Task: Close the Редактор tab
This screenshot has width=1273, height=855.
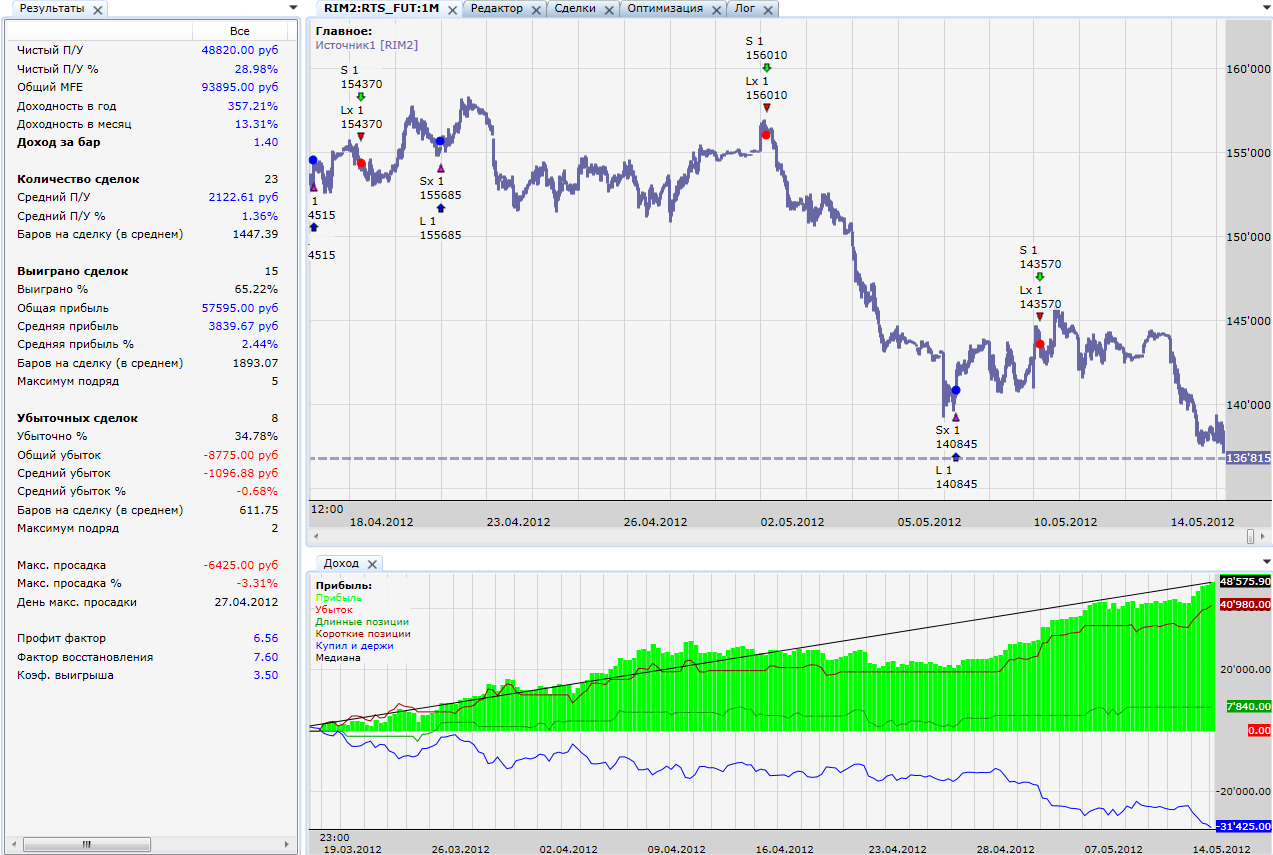Action: [535, 9]
